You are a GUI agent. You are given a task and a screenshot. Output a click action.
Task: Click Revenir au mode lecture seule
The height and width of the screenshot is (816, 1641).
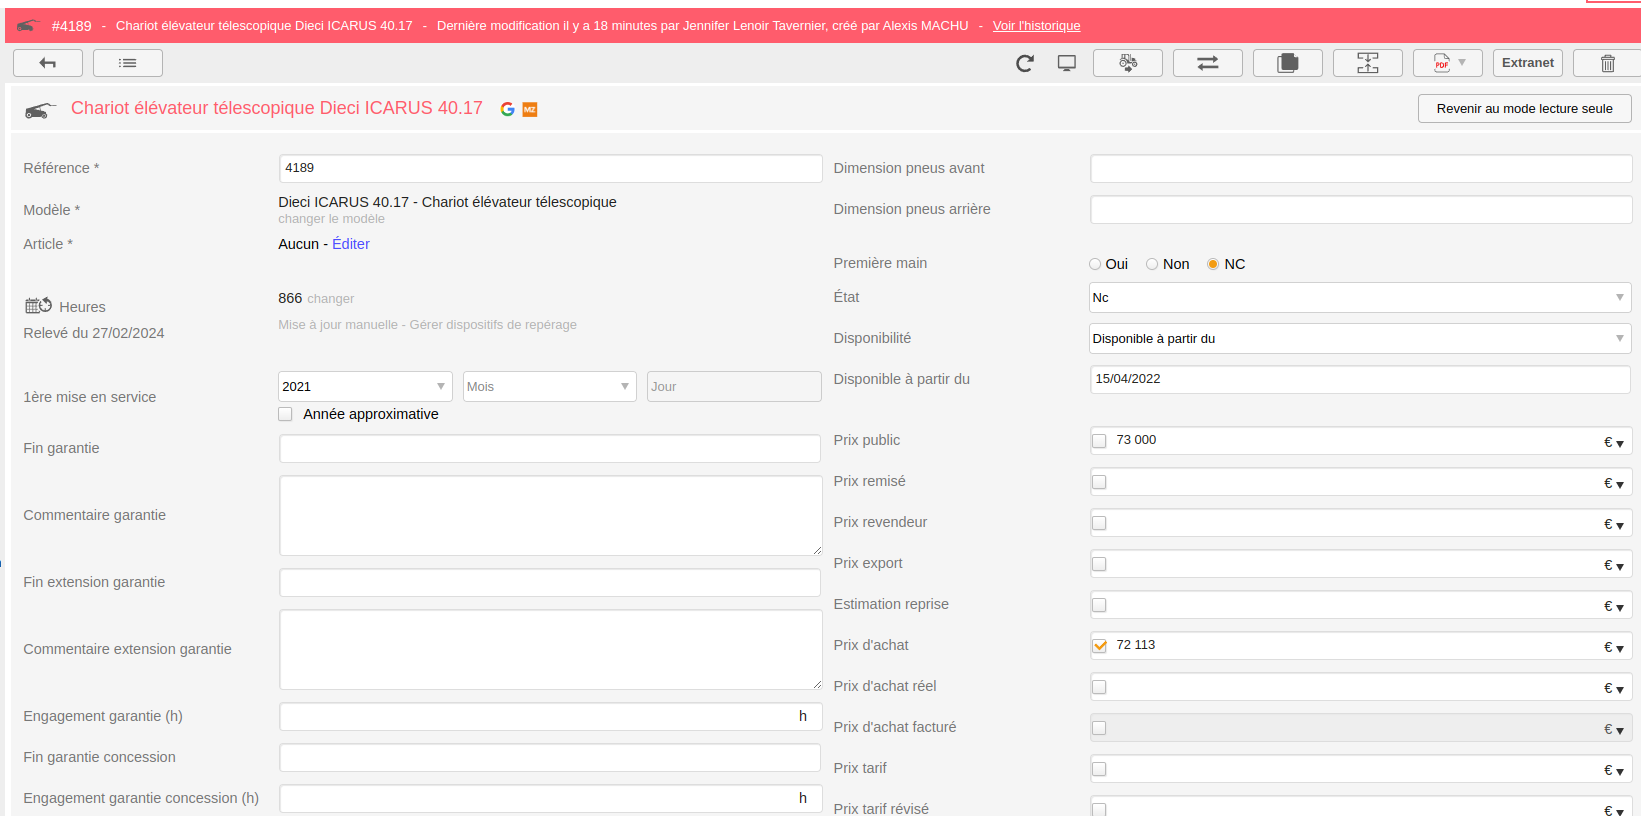pyautogui.click(x=1524, y=109)
